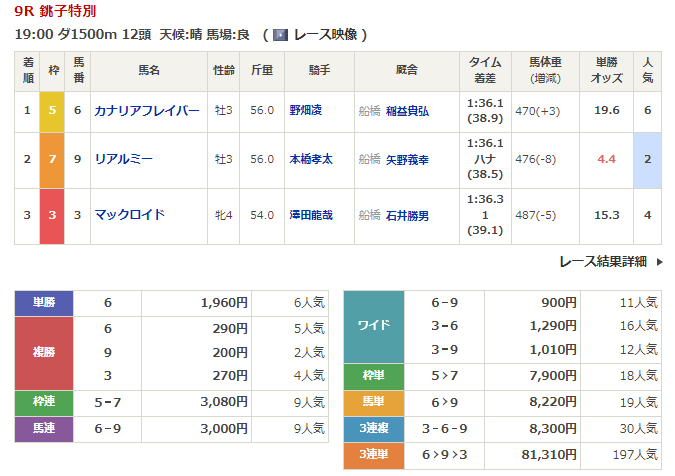The width and height of the screenshot is (675, 476).
Task: Click the yellow frame 5 swatch
Action: tap(52, 110)
